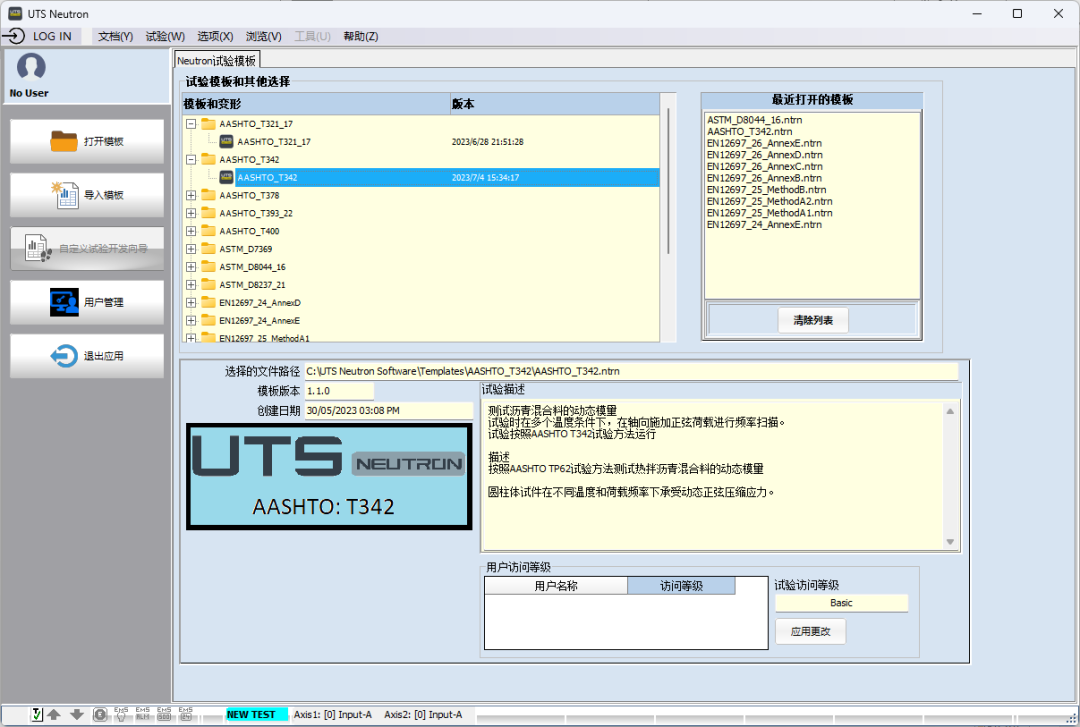Open the 试验(W) menu

(x=165, y=36)
